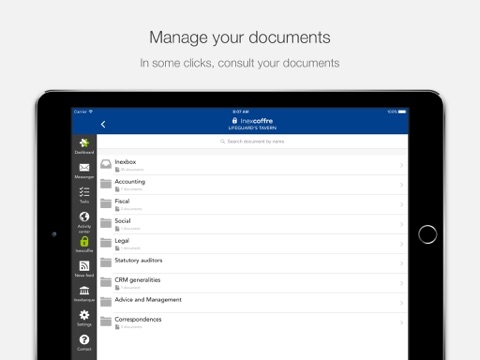The image size is (480, 360).
Task: Select Statutory auditors folder name
Action: point(138,260)
